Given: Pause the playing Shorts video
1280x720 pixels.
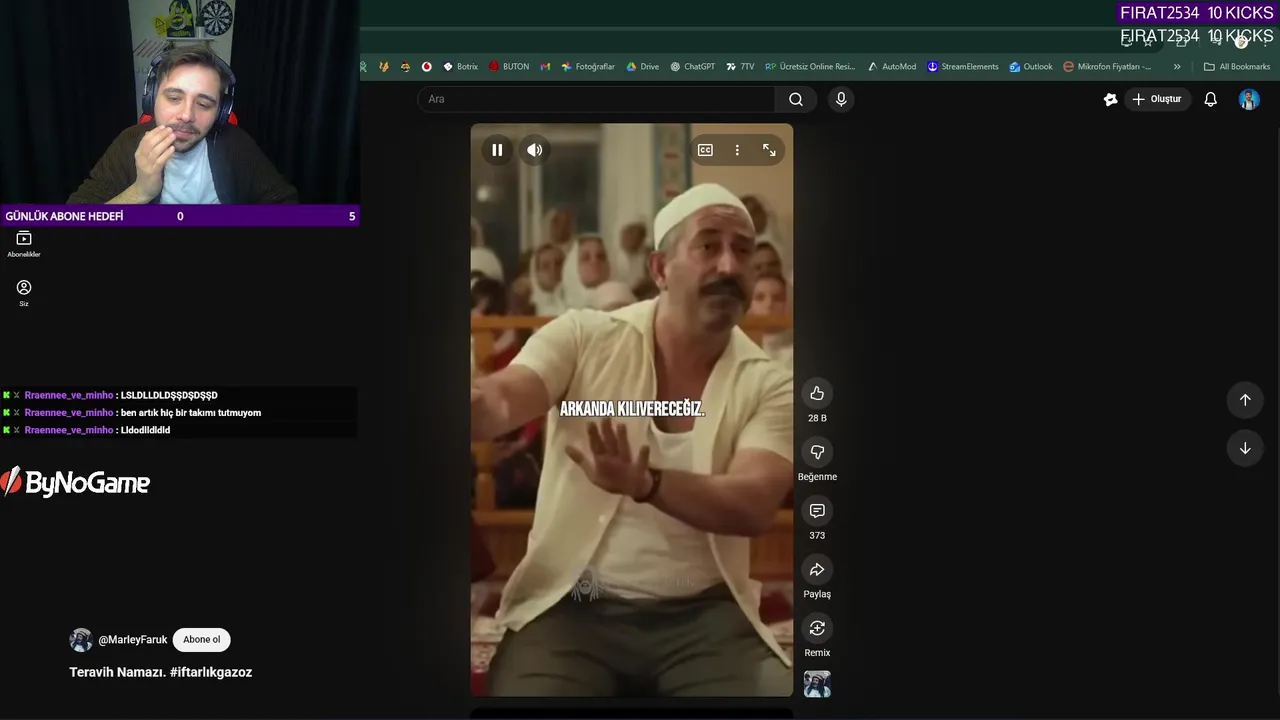Looking at the screenshot, I should point(497,150).
